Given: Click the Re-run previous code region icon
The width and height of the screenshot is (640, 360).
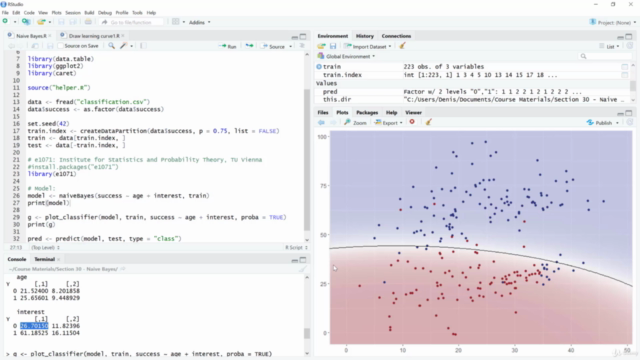Looking at the screenshot, I should pos(249,46).
